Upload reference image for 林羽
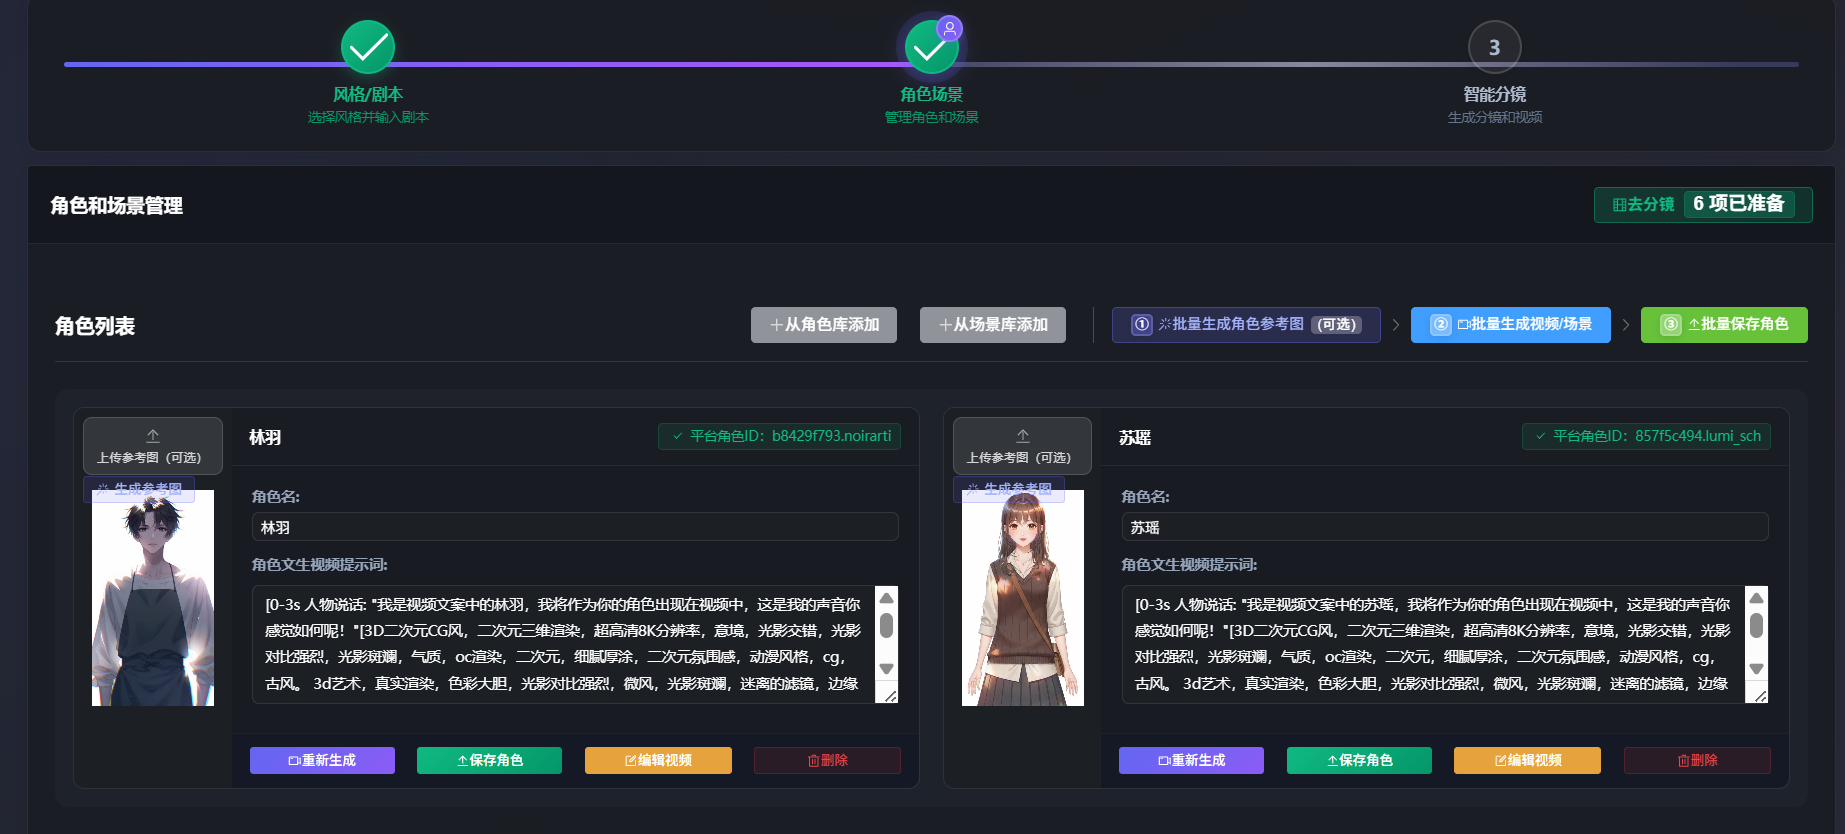 coord(153,446)
